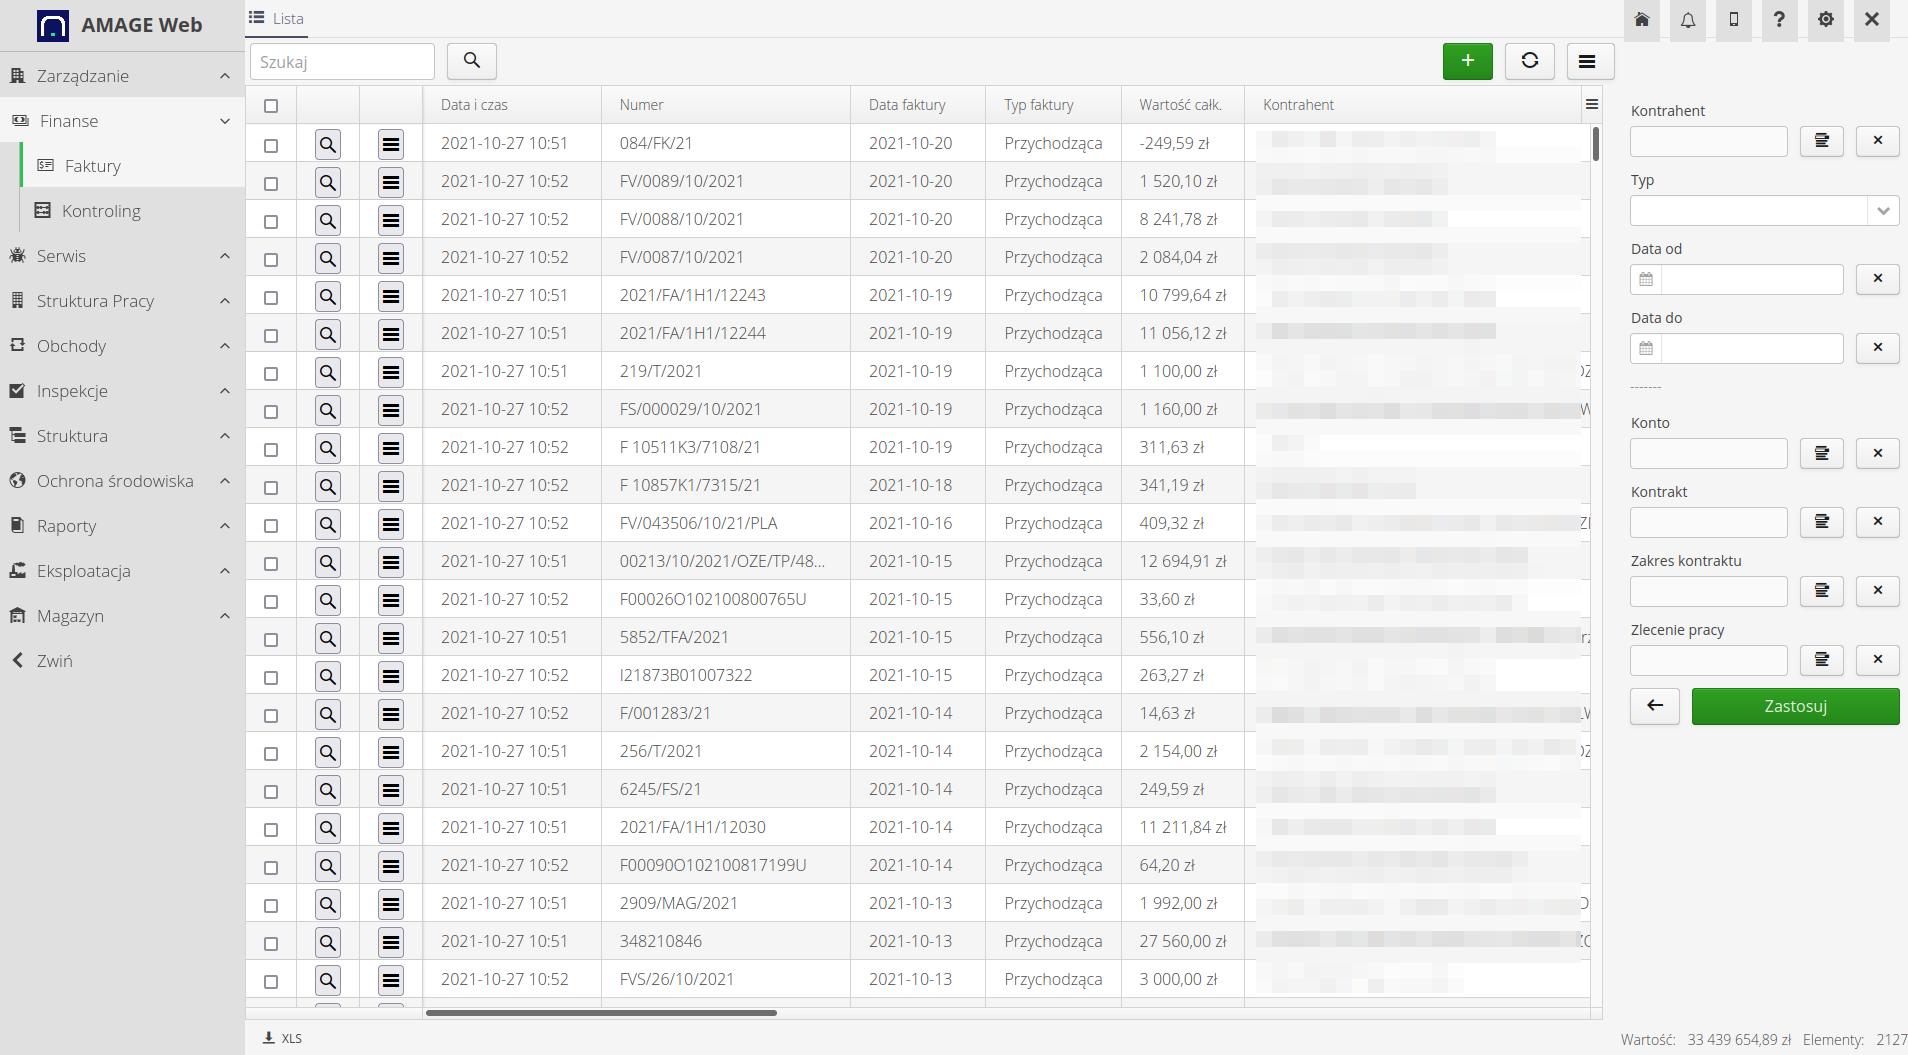The image size is (1908, 1055).
Task: Refresh the invoice list
Action: [1529, 61]
